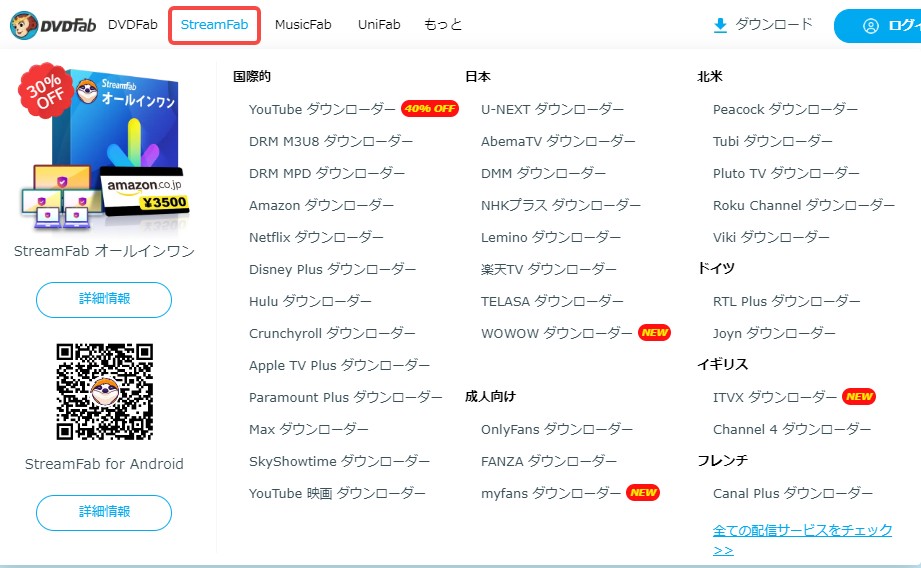
Task: Click the NEW badge beside myfans
Action: click(x=643, y=493)
